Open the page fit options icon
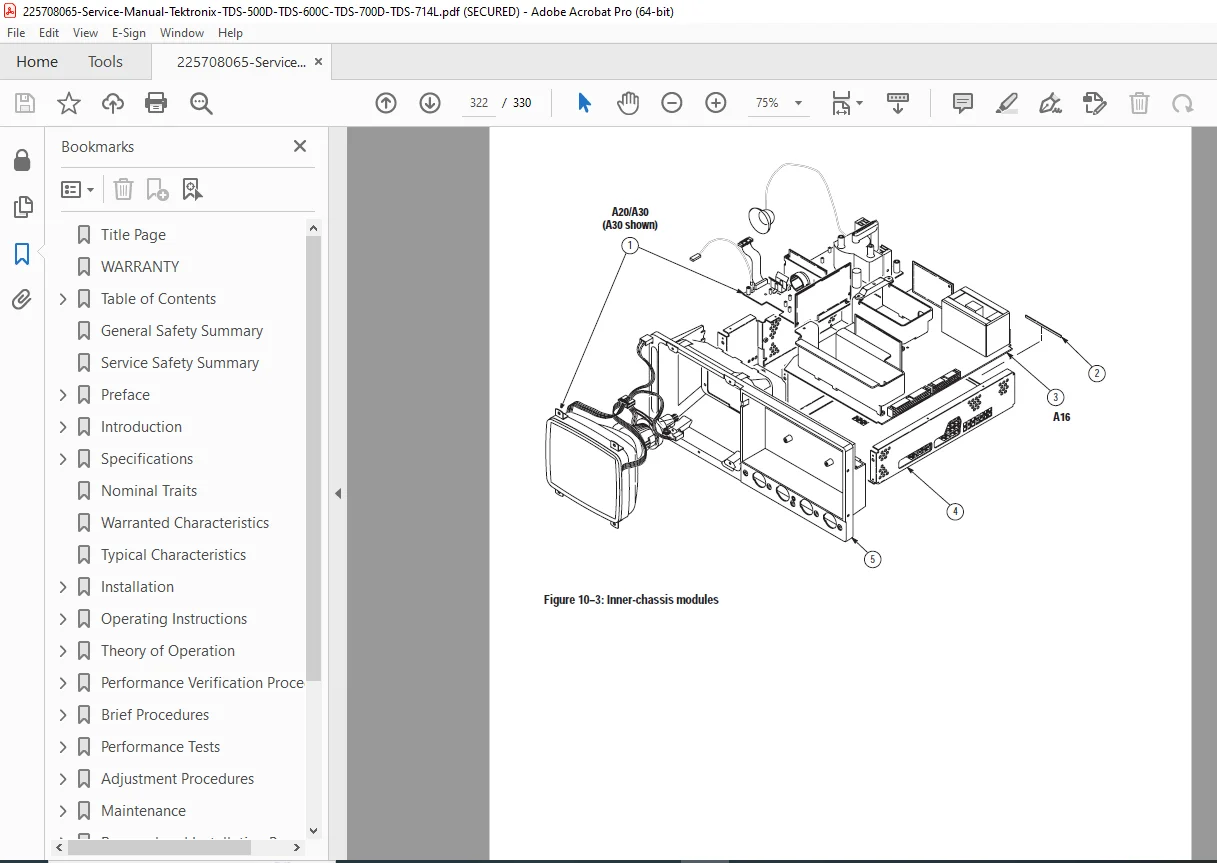The width and height of the screenshot is (1217, 863). pyautogui.click(x=847, y=103)
